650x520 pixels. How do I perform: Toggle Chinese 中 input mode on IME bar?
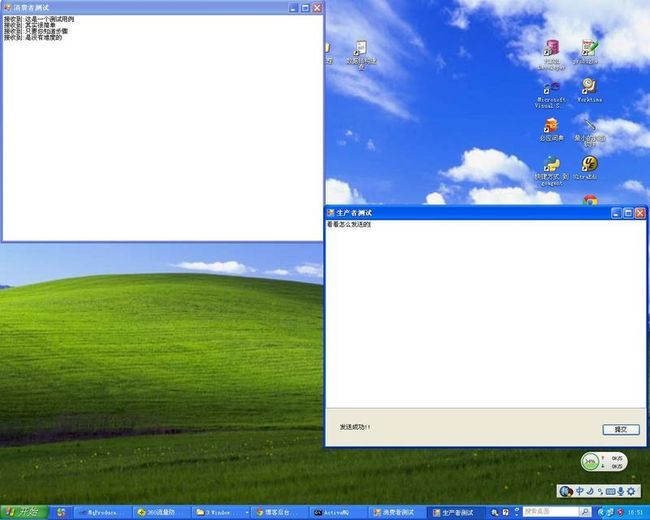coord(580,491)
